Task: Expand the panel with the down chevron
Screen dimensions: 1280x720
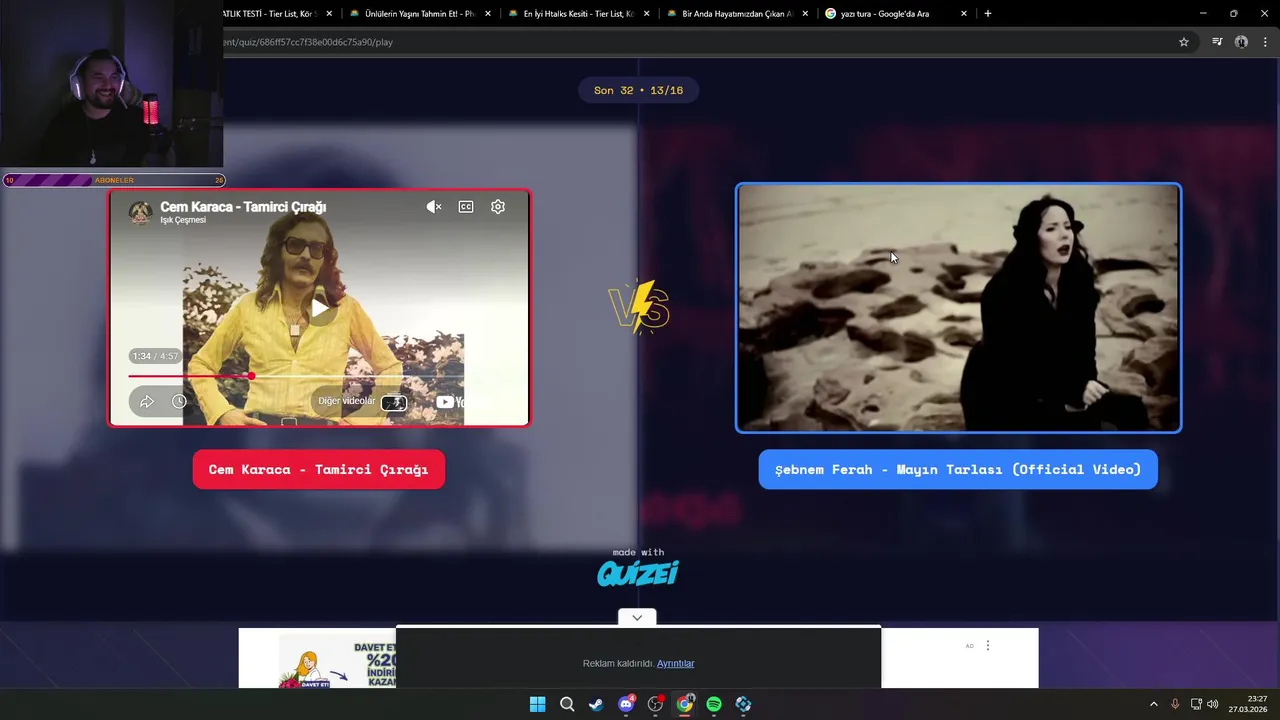Action: click(x=637, y=618)
